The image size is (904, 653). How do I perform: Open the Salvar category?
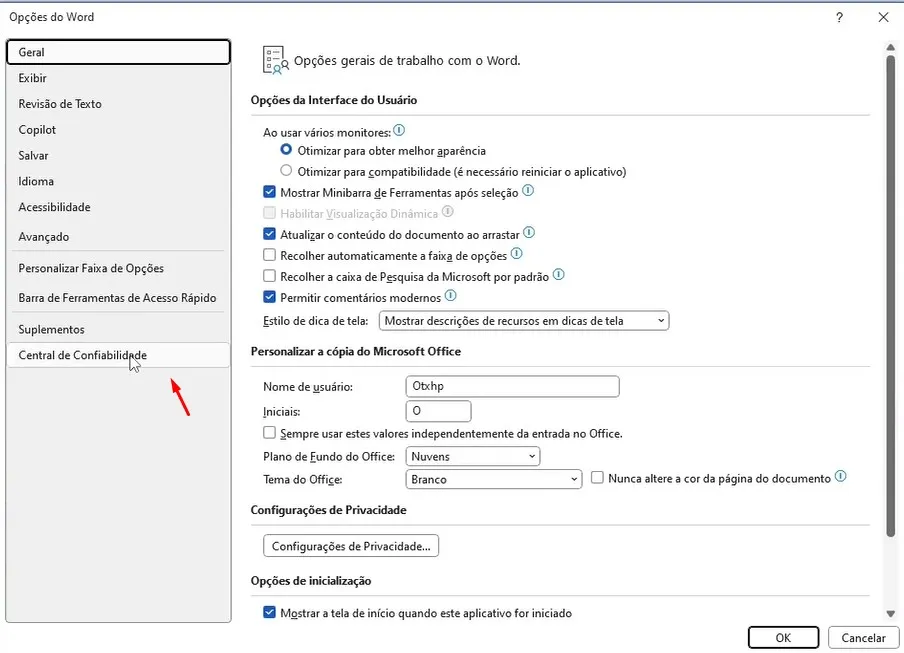[x=118, y=156]
